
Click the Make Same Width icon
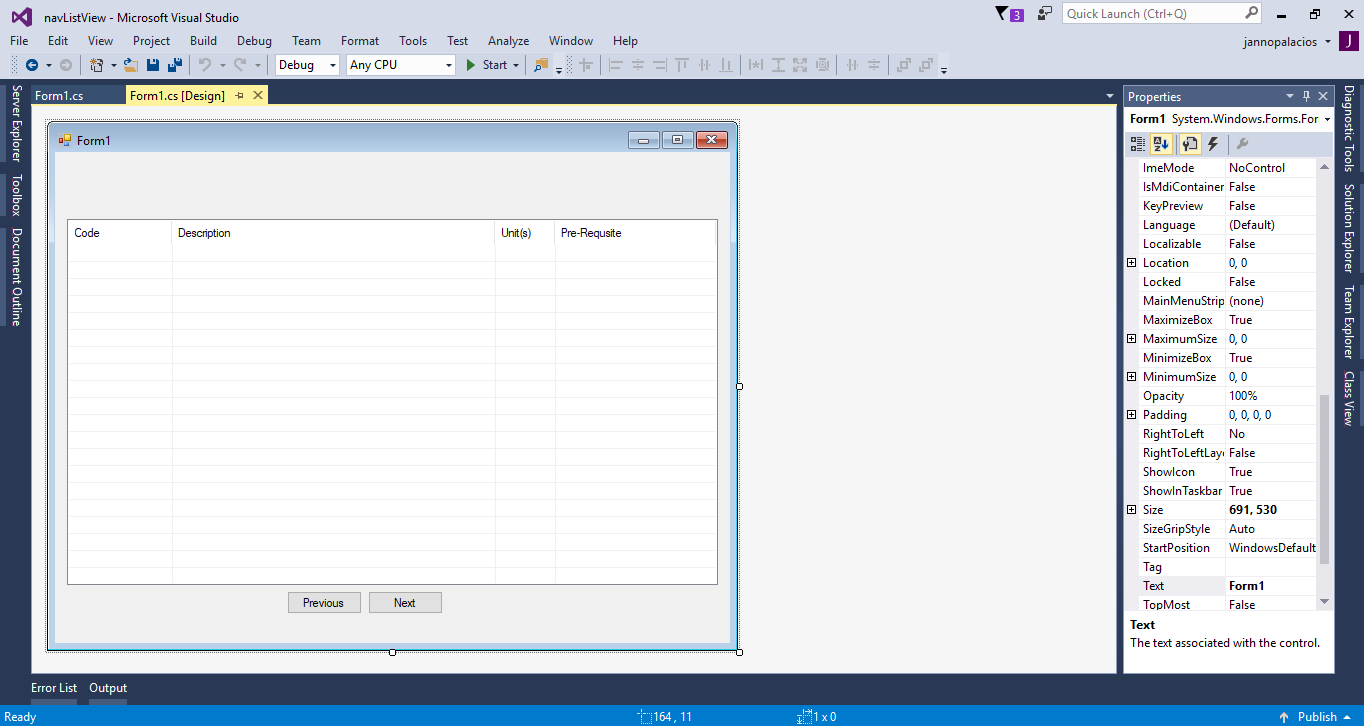point(756,65)
